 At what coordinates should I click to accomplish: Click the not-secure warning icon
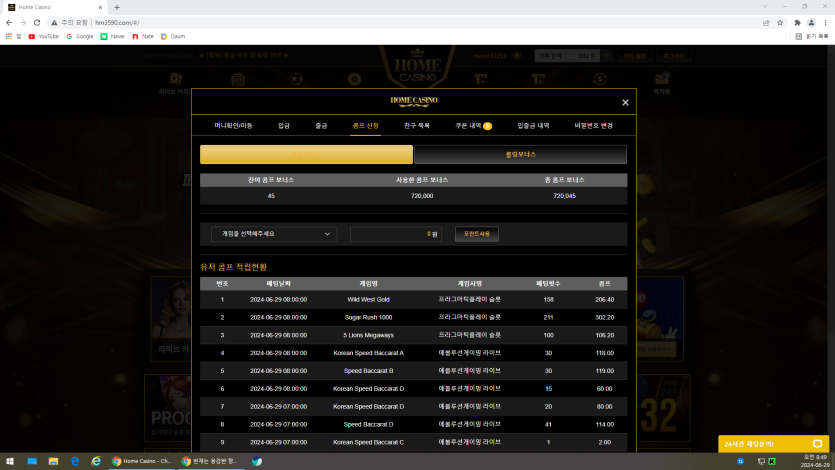tap(54, 22)
